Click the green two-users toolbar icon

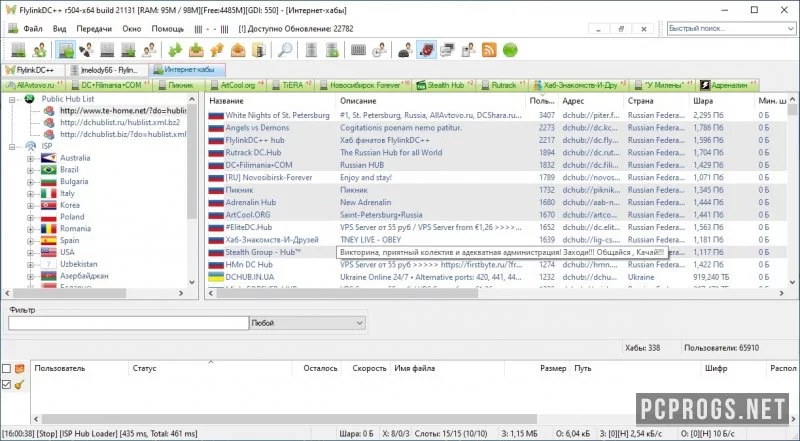point(39,50)
